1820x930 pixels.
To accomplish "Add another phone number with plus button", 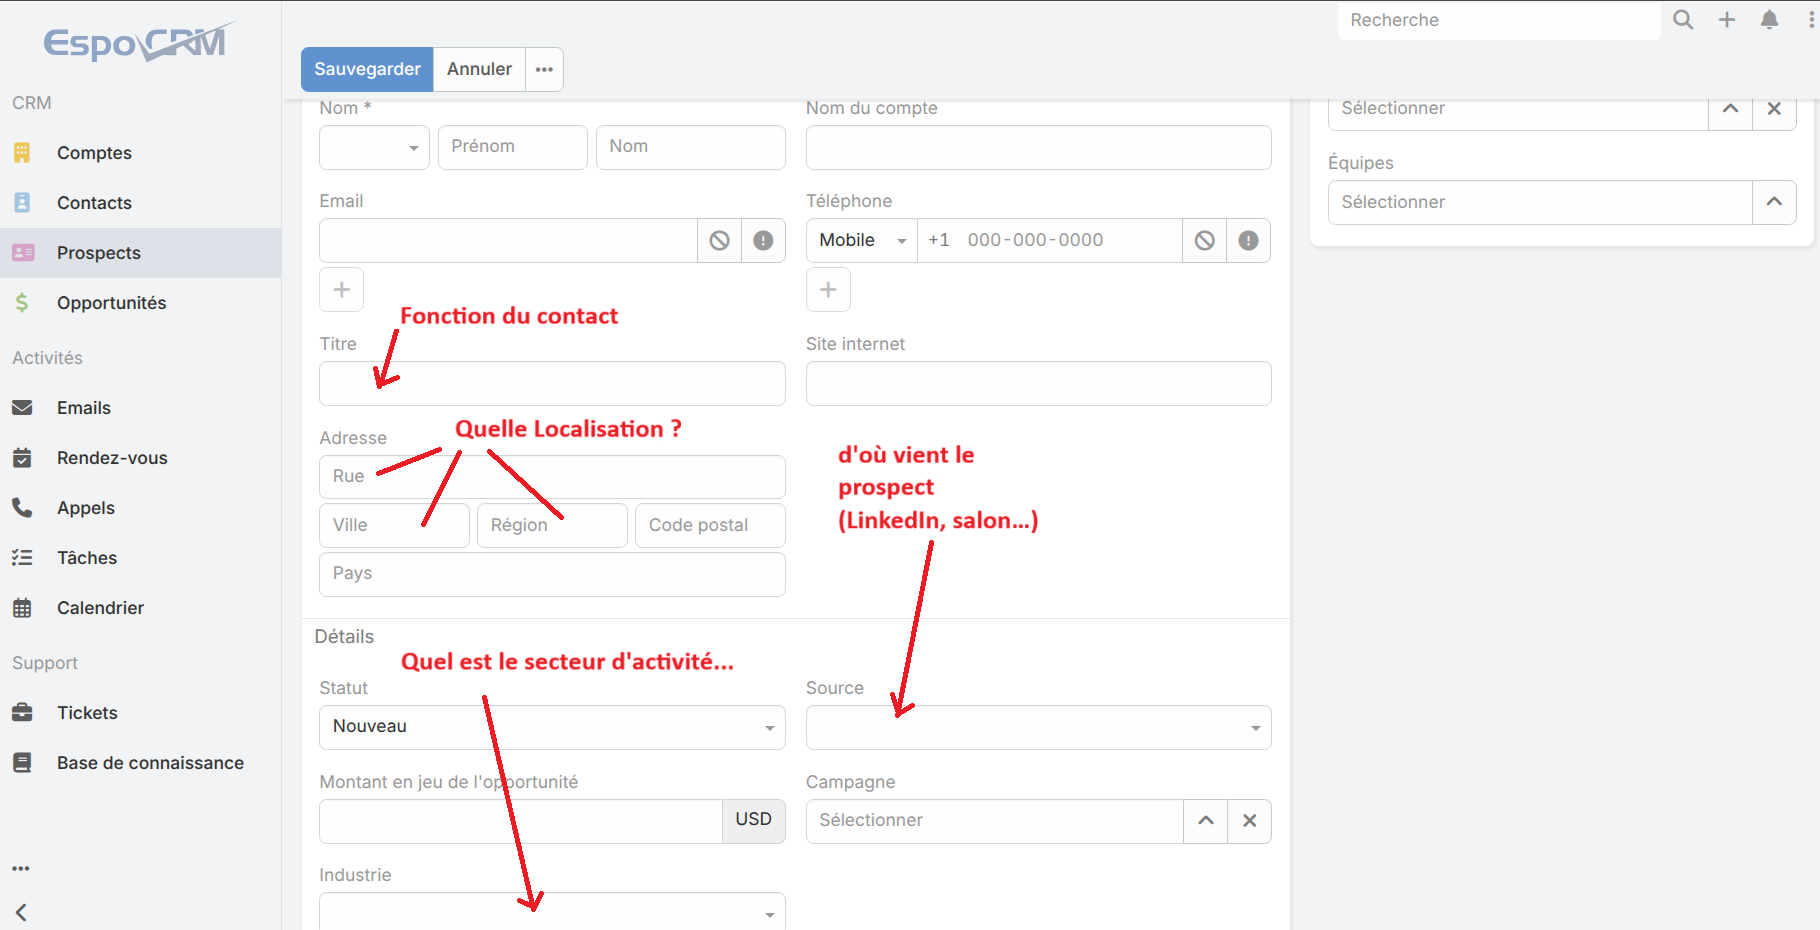I will tap(828, 290).
